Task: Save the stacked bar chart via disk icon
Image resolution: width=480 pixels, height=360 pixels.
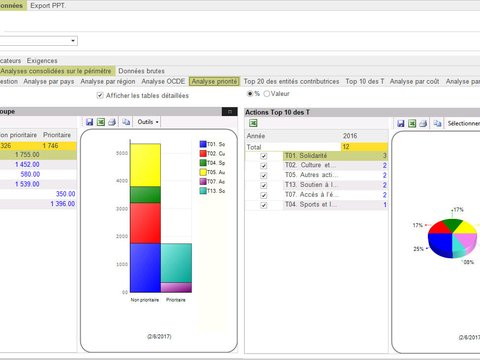Action: (89, 122)
